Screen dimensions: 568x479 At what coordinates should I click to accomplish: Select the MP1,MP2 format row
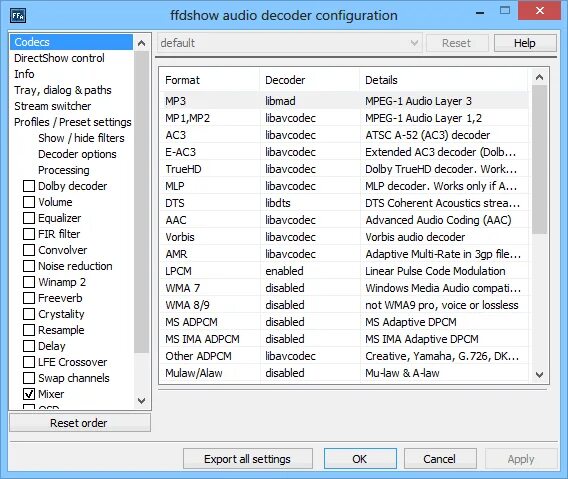[344, 118]
